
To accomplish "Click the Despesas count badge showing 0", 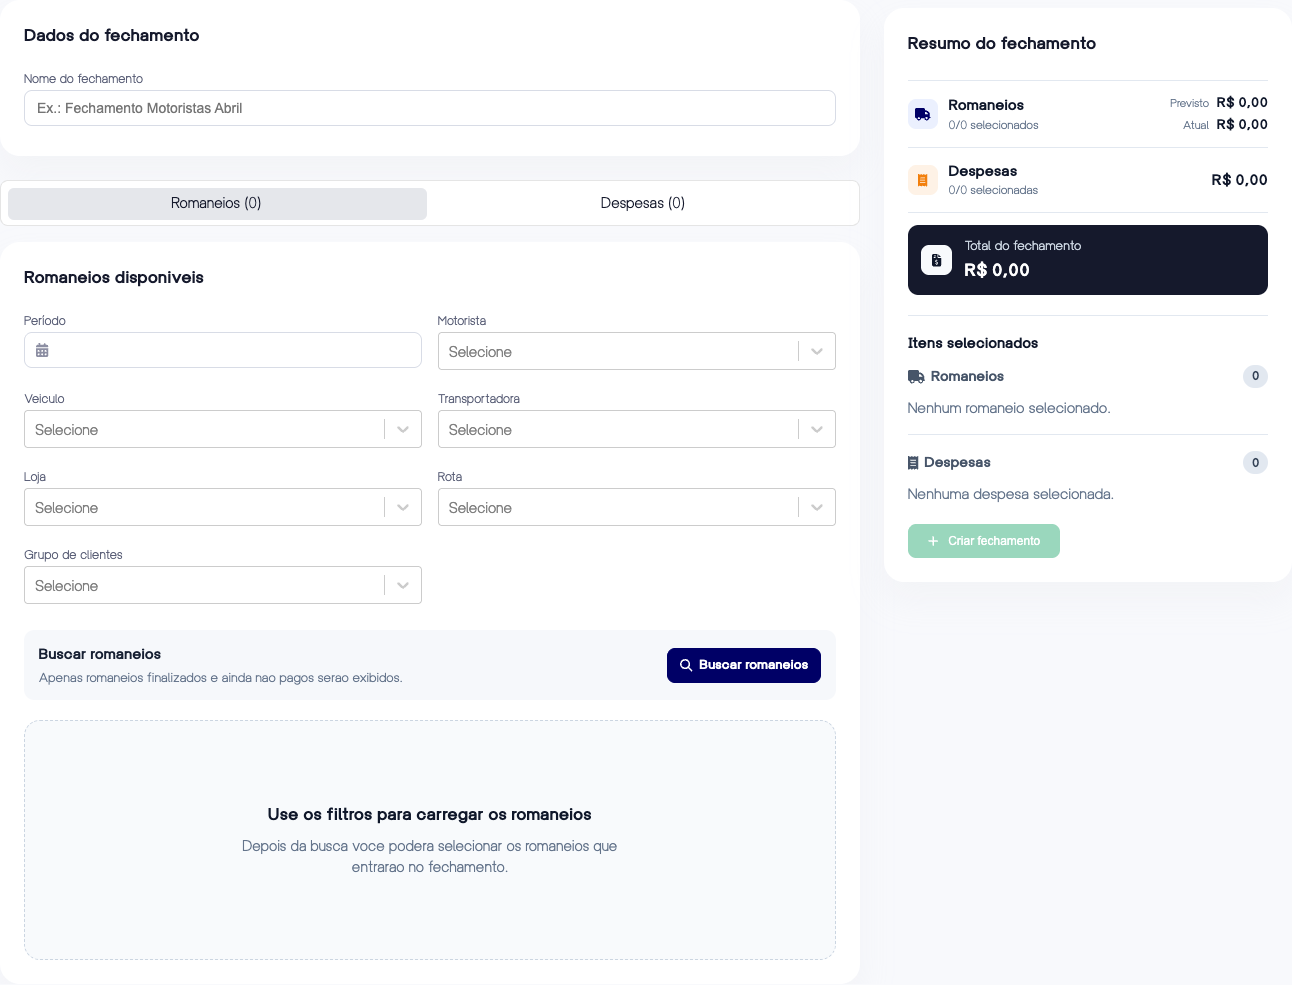I will click(1255, 462).
